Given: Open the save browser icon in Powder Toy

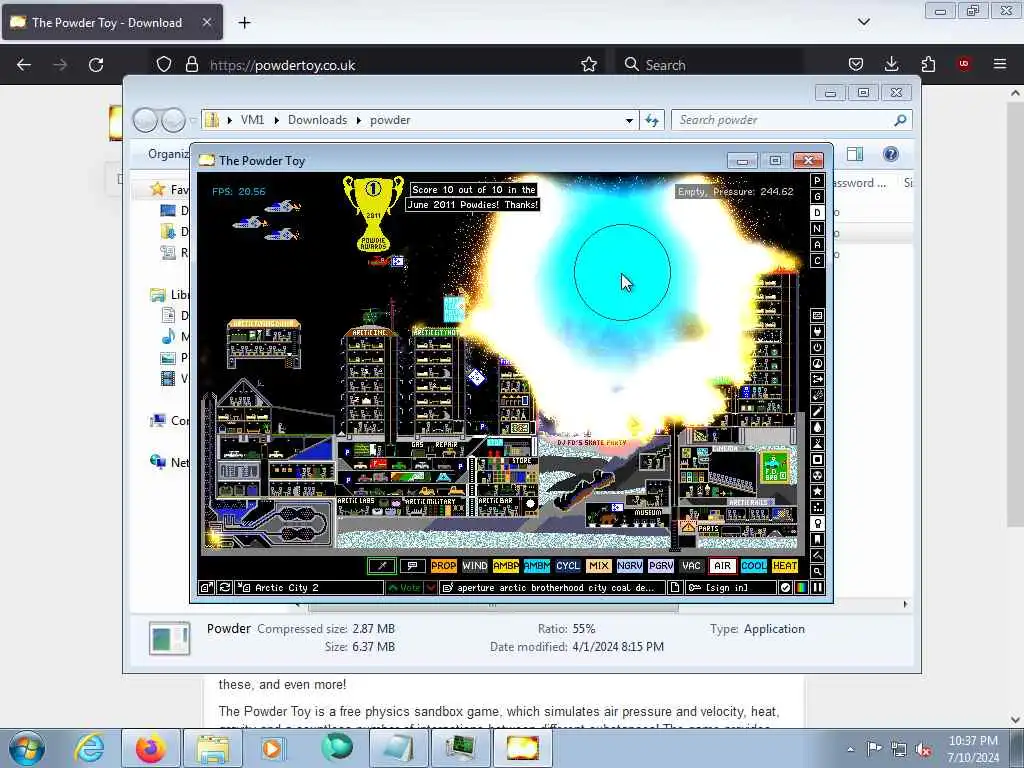Looking at the screenshot, I should click(206, 588).
